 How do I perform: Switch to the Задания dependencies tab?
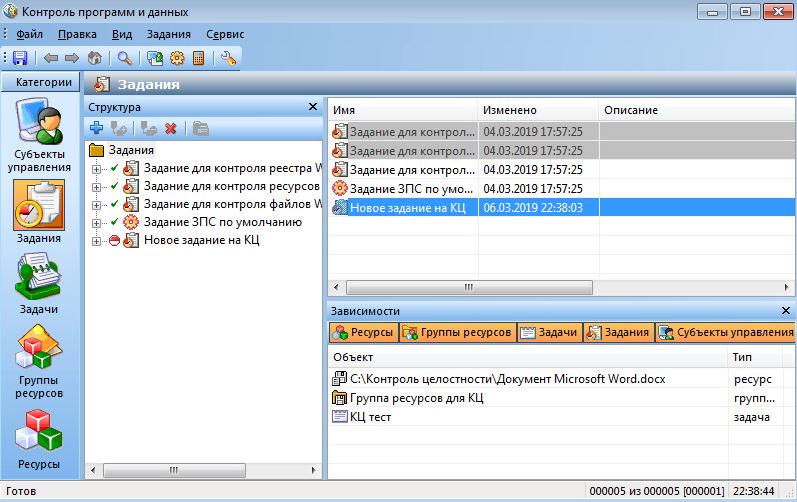(619, 332)
